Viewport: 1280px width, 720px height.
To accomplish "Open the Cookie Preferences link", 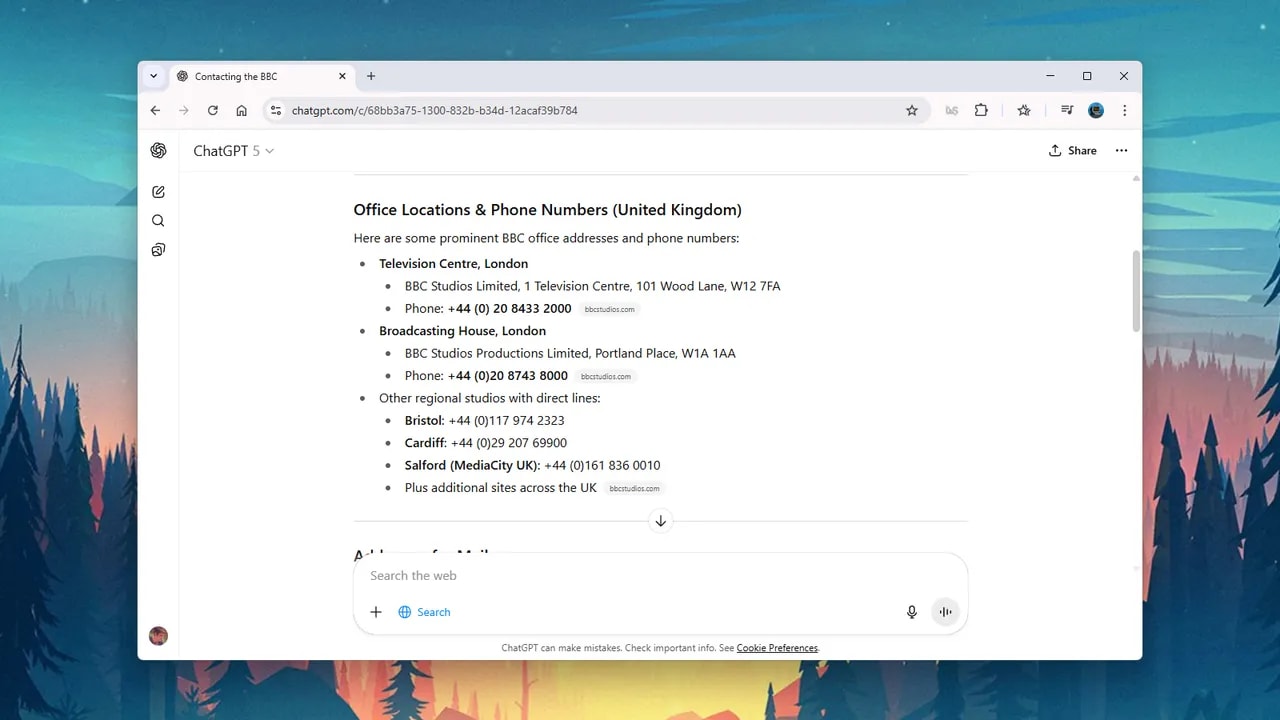I will point(777,648).
